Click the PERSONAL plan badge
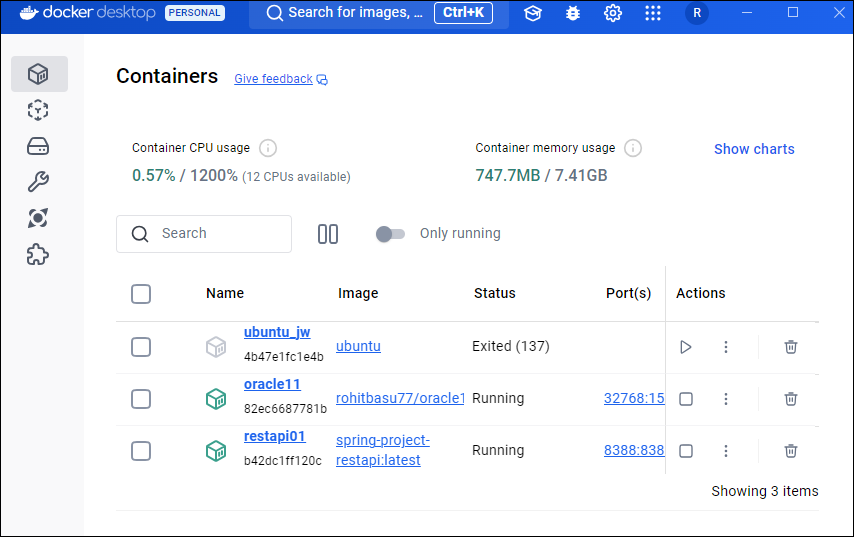This screenshot has height=537, width=854. (194, 13)
